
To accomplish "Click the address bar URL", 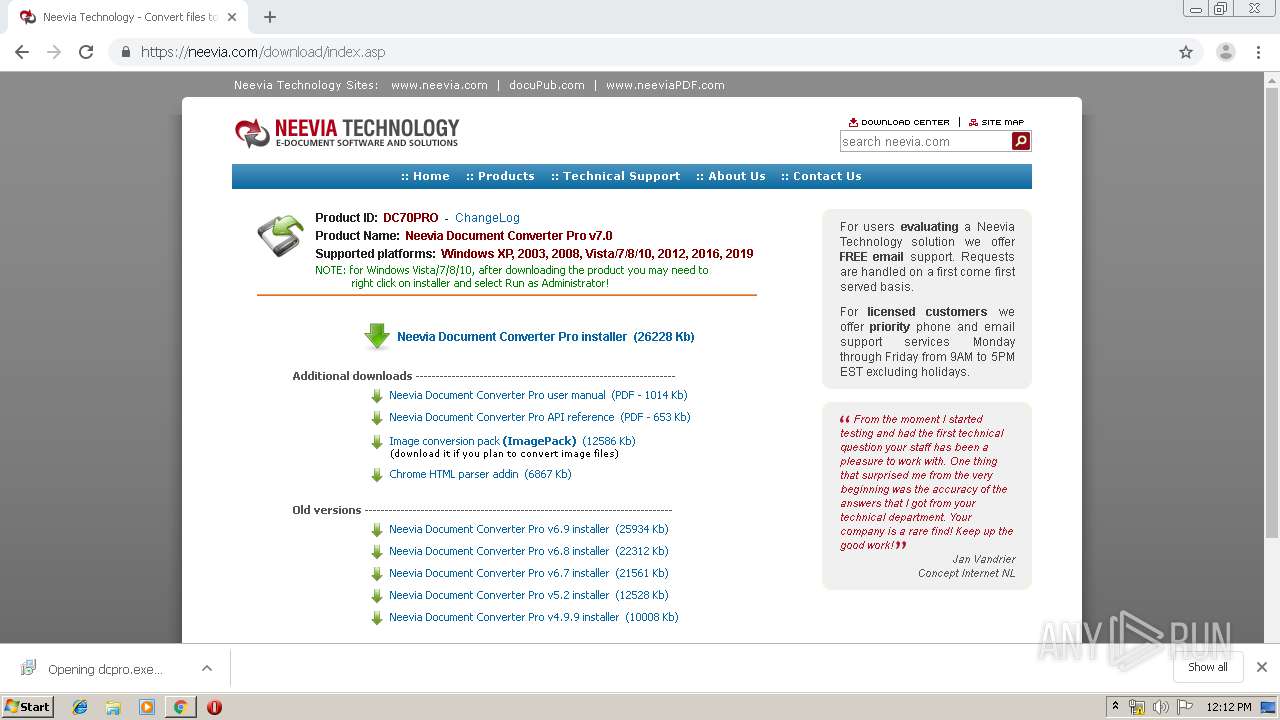I will click(263, 52).
